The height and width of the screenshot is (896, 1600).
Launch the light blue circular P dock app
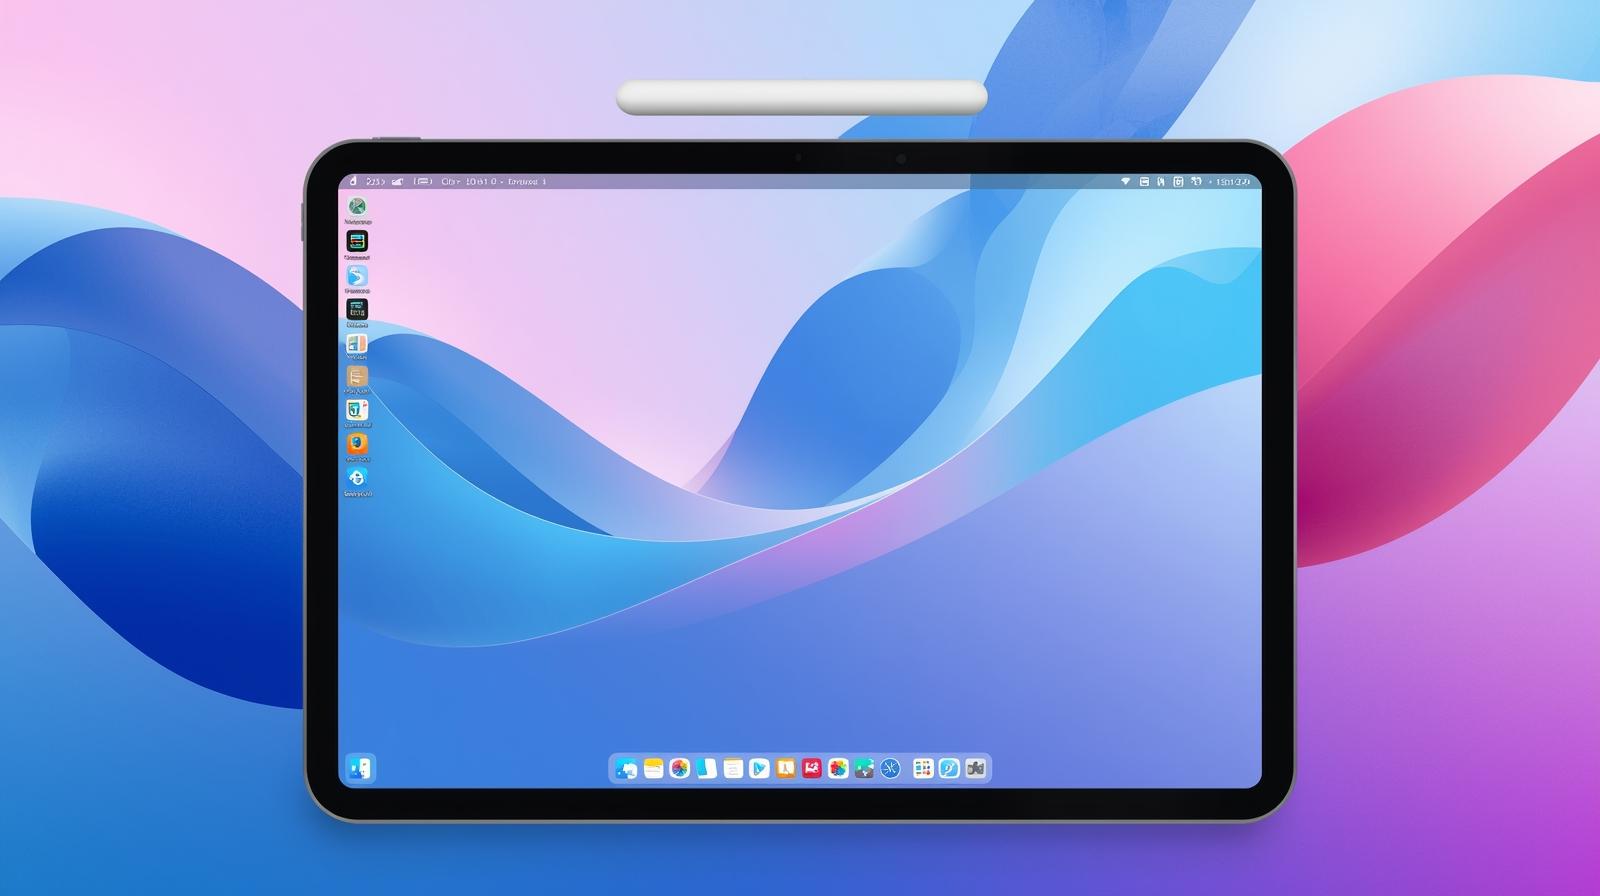click(949, 768)
